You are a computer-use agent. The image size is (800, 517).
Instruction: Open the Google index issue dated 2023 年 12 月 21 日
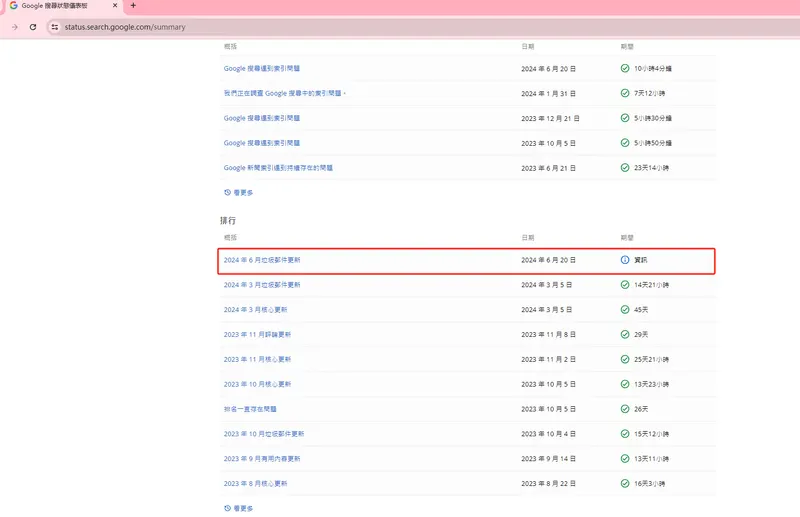tap(262, 118)
